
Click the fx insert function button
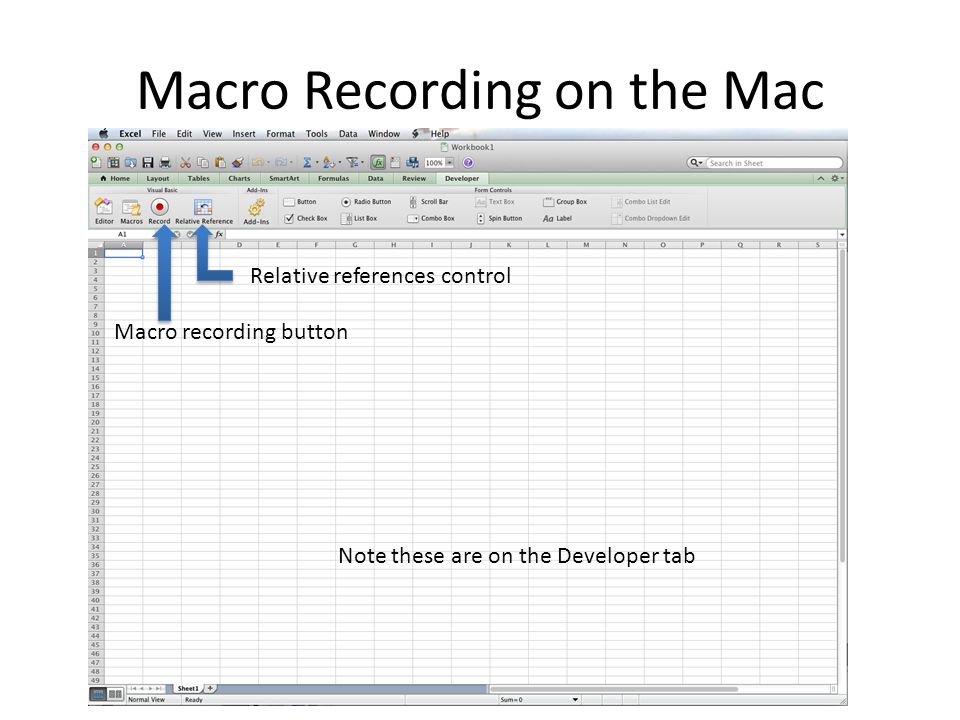pyautogui.click(x=219, y=234)
